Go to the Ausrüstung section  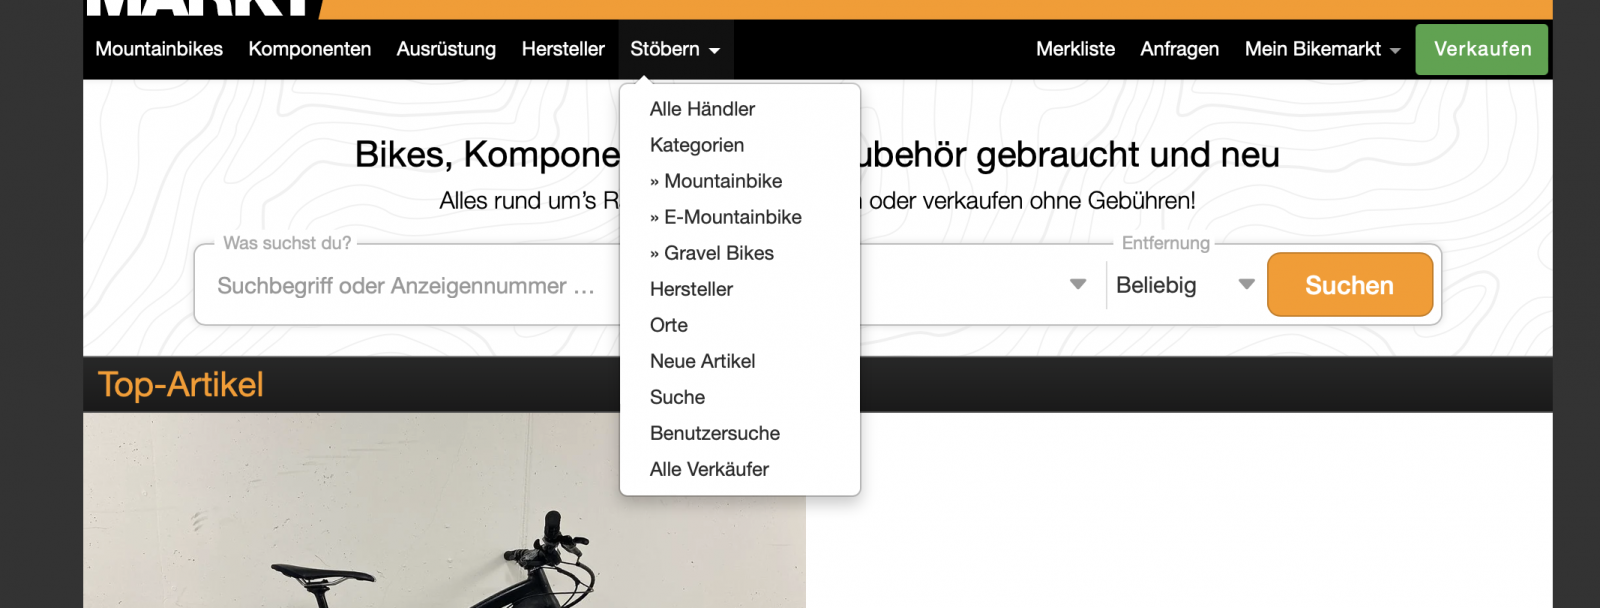(x=446, y=49)
